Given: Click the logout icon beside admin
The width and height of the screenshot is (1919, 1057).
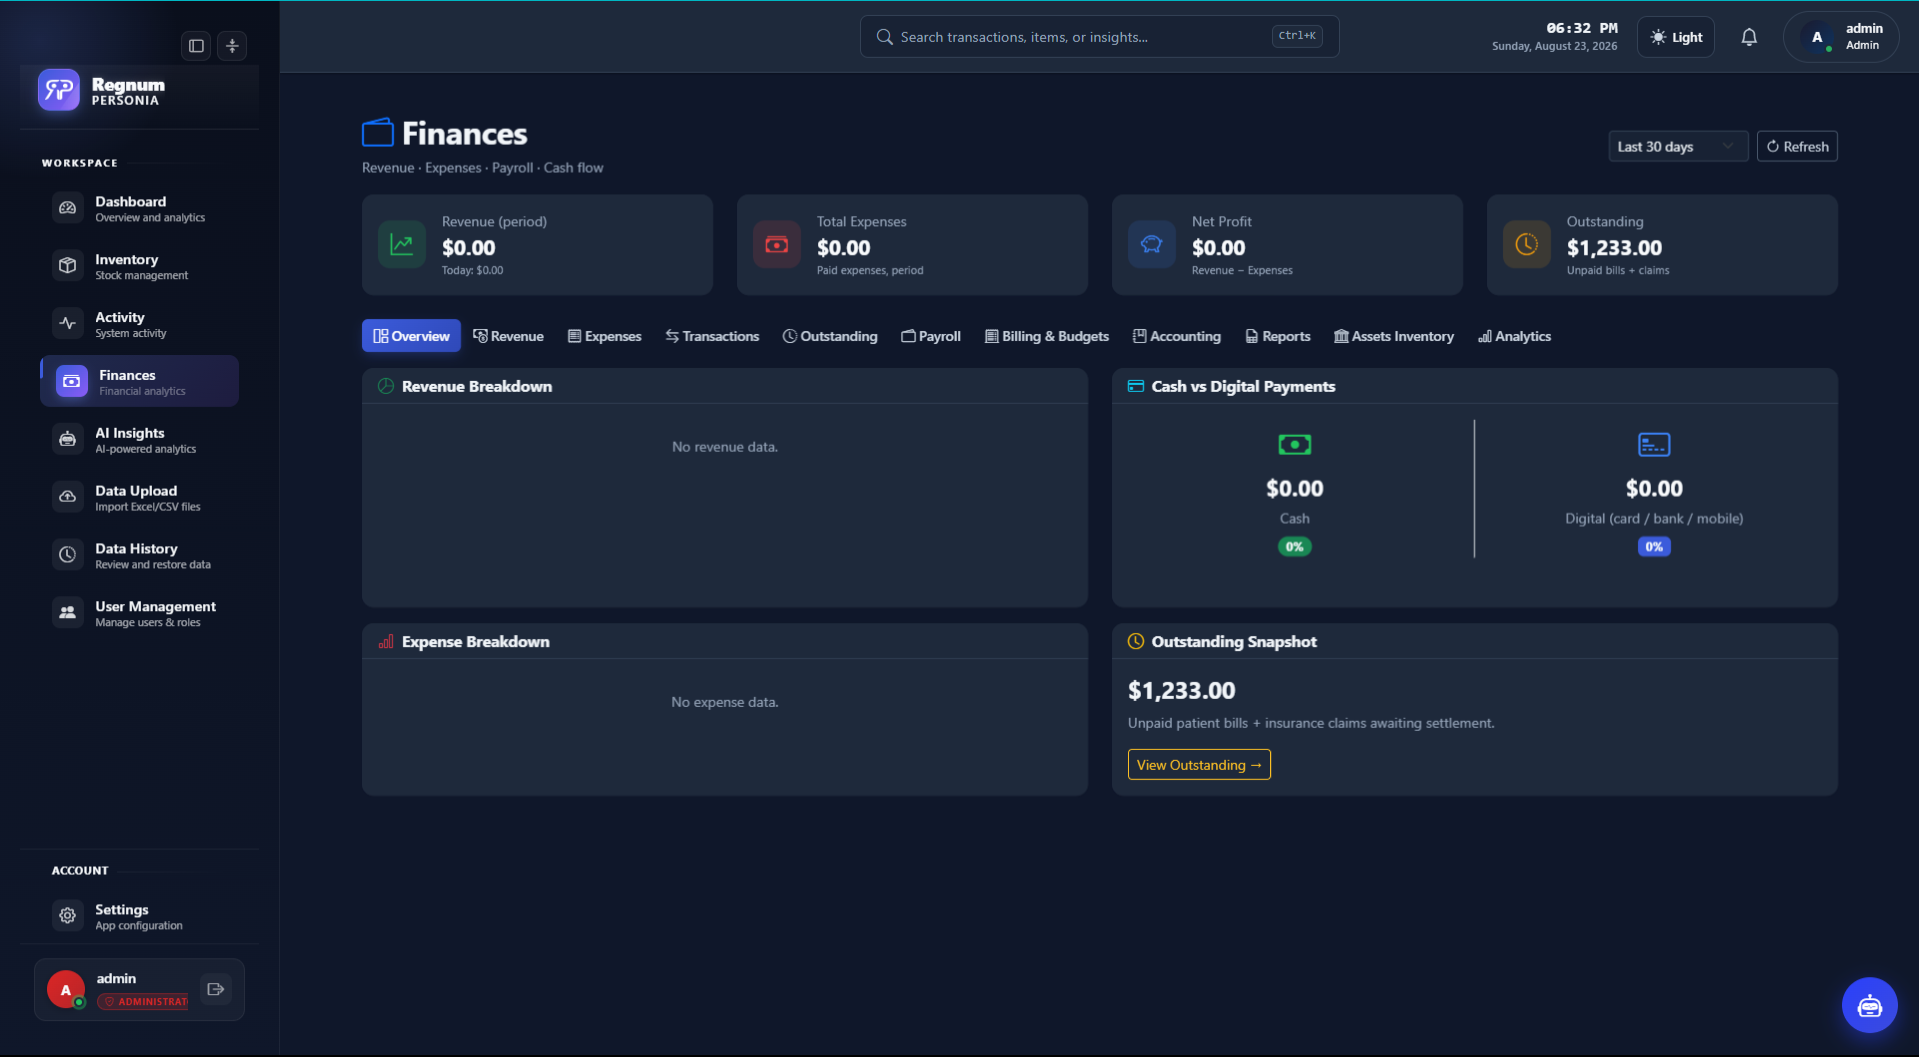Looking at the screenshot, I should point(215,989).
